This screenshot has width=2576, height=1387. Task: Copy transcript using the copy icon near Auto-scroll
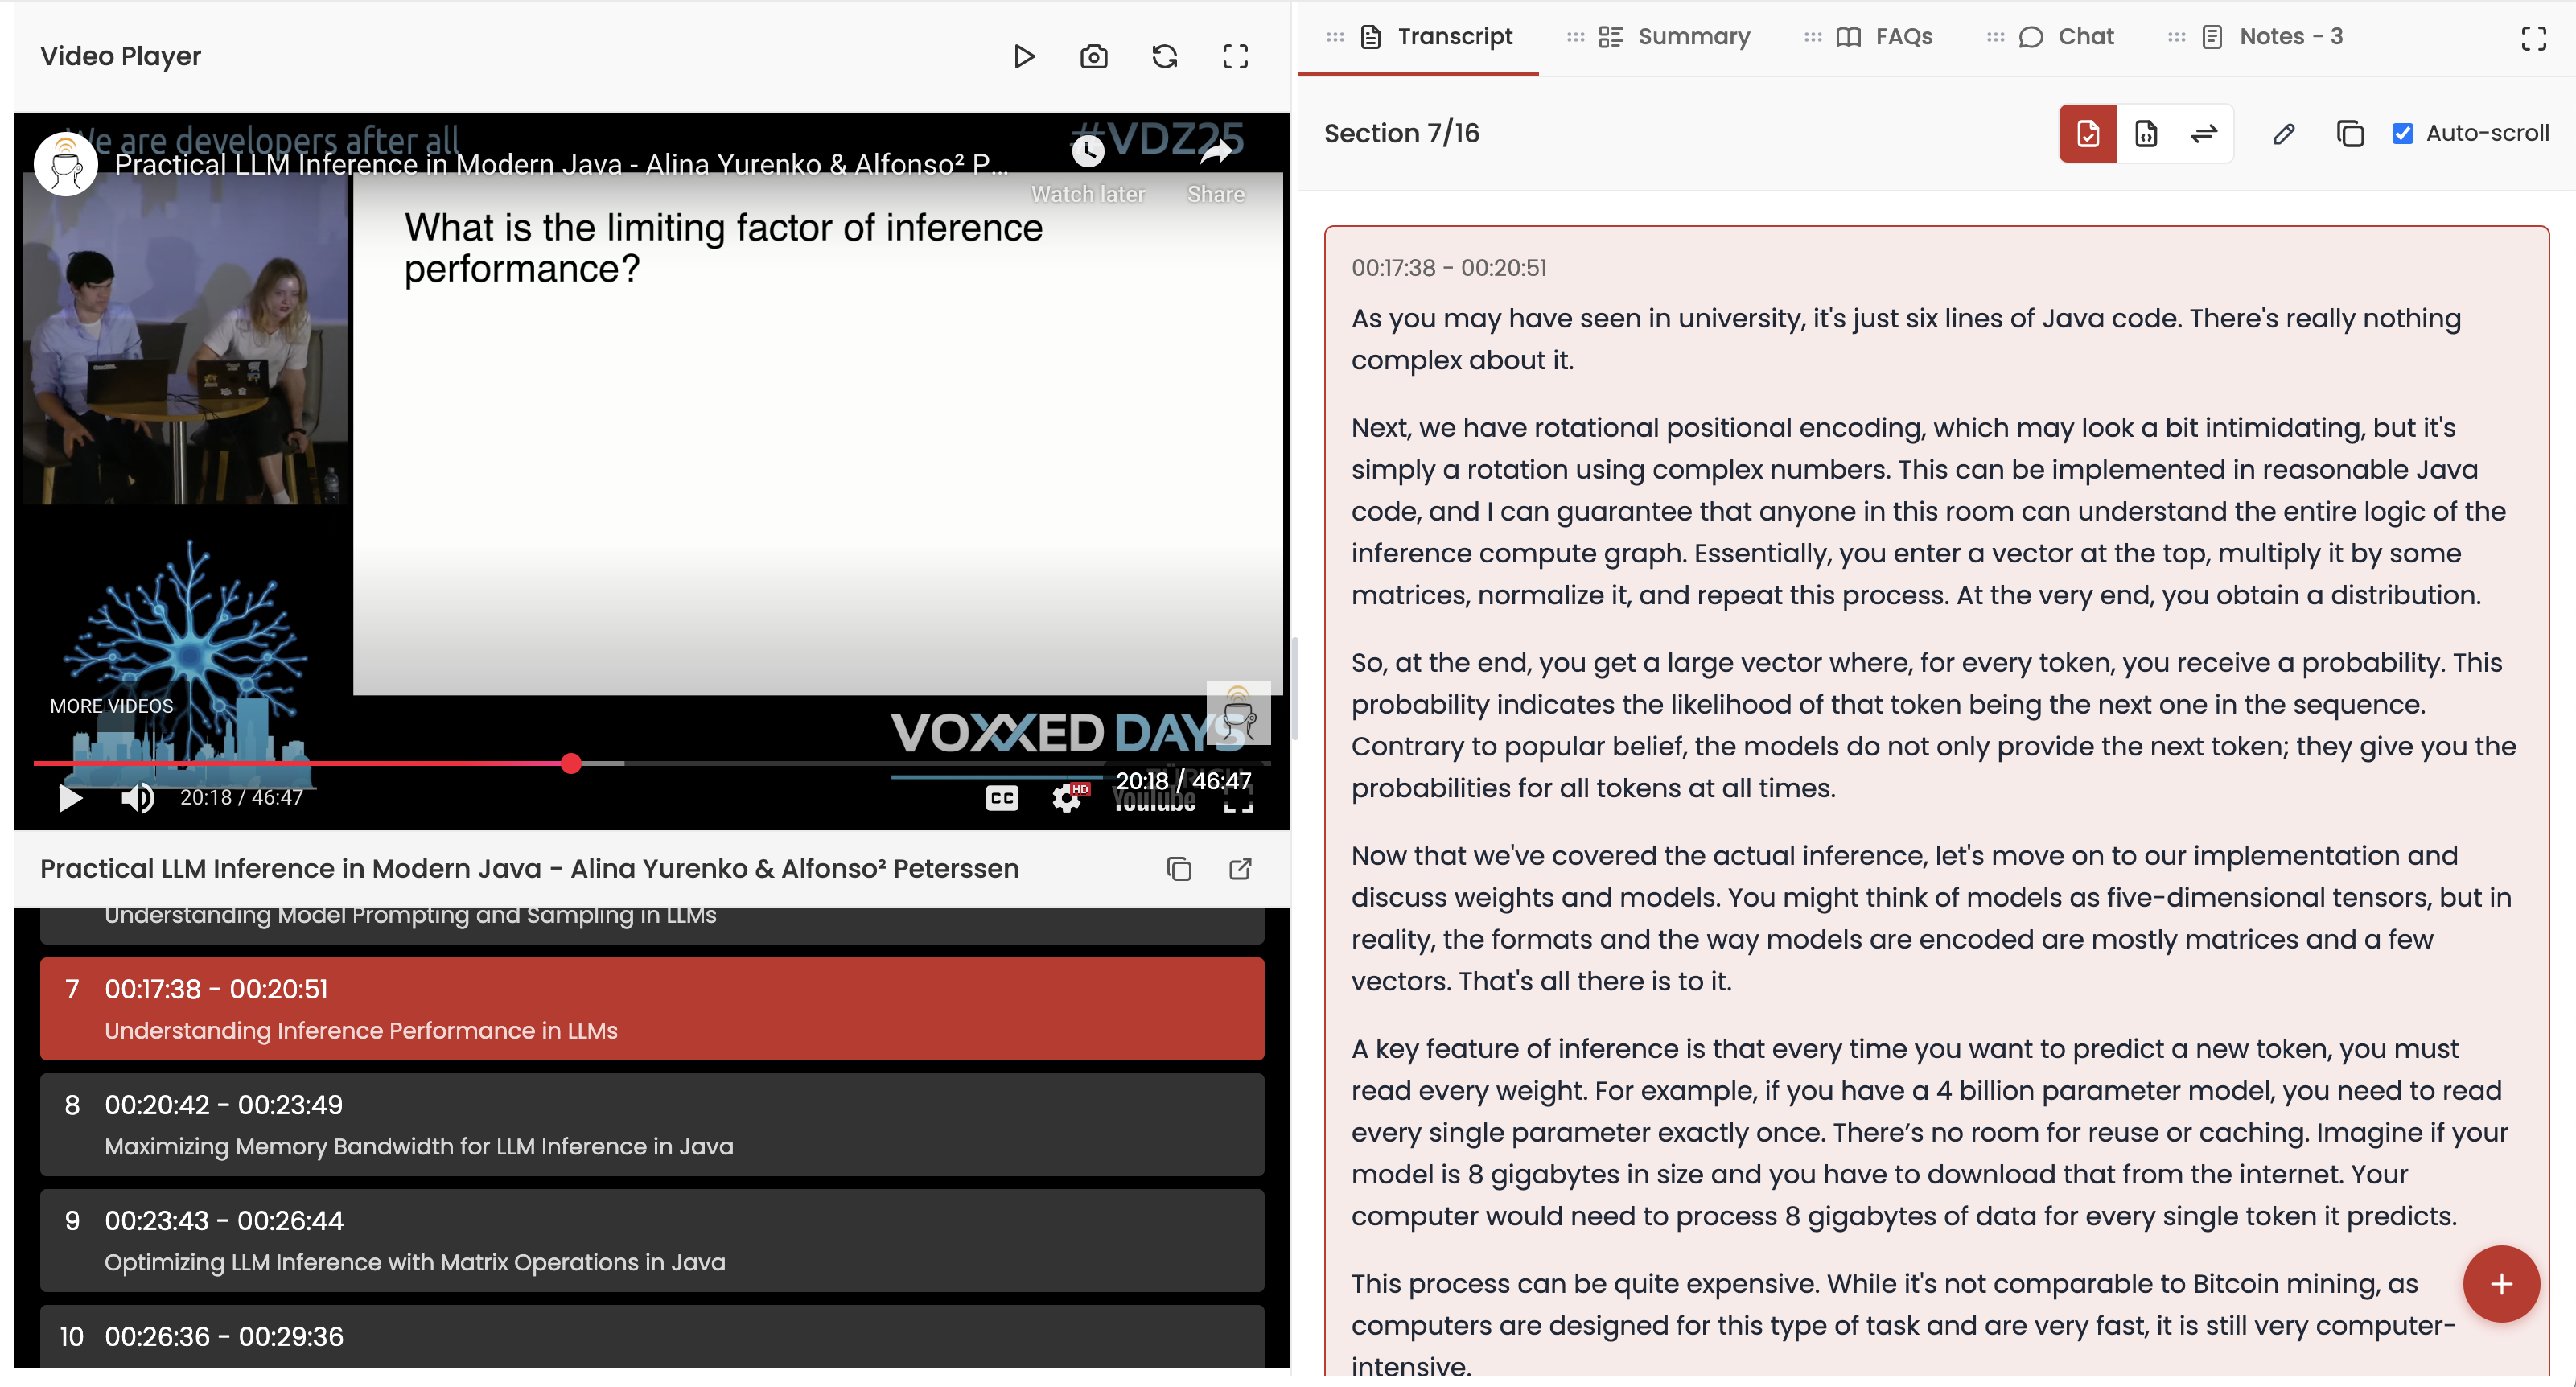(x=2349, y=133)
